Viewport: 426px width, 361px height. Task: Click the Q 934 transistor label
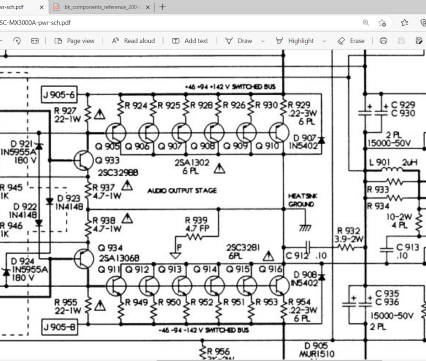pyautogui.click(x=110, y=248)
